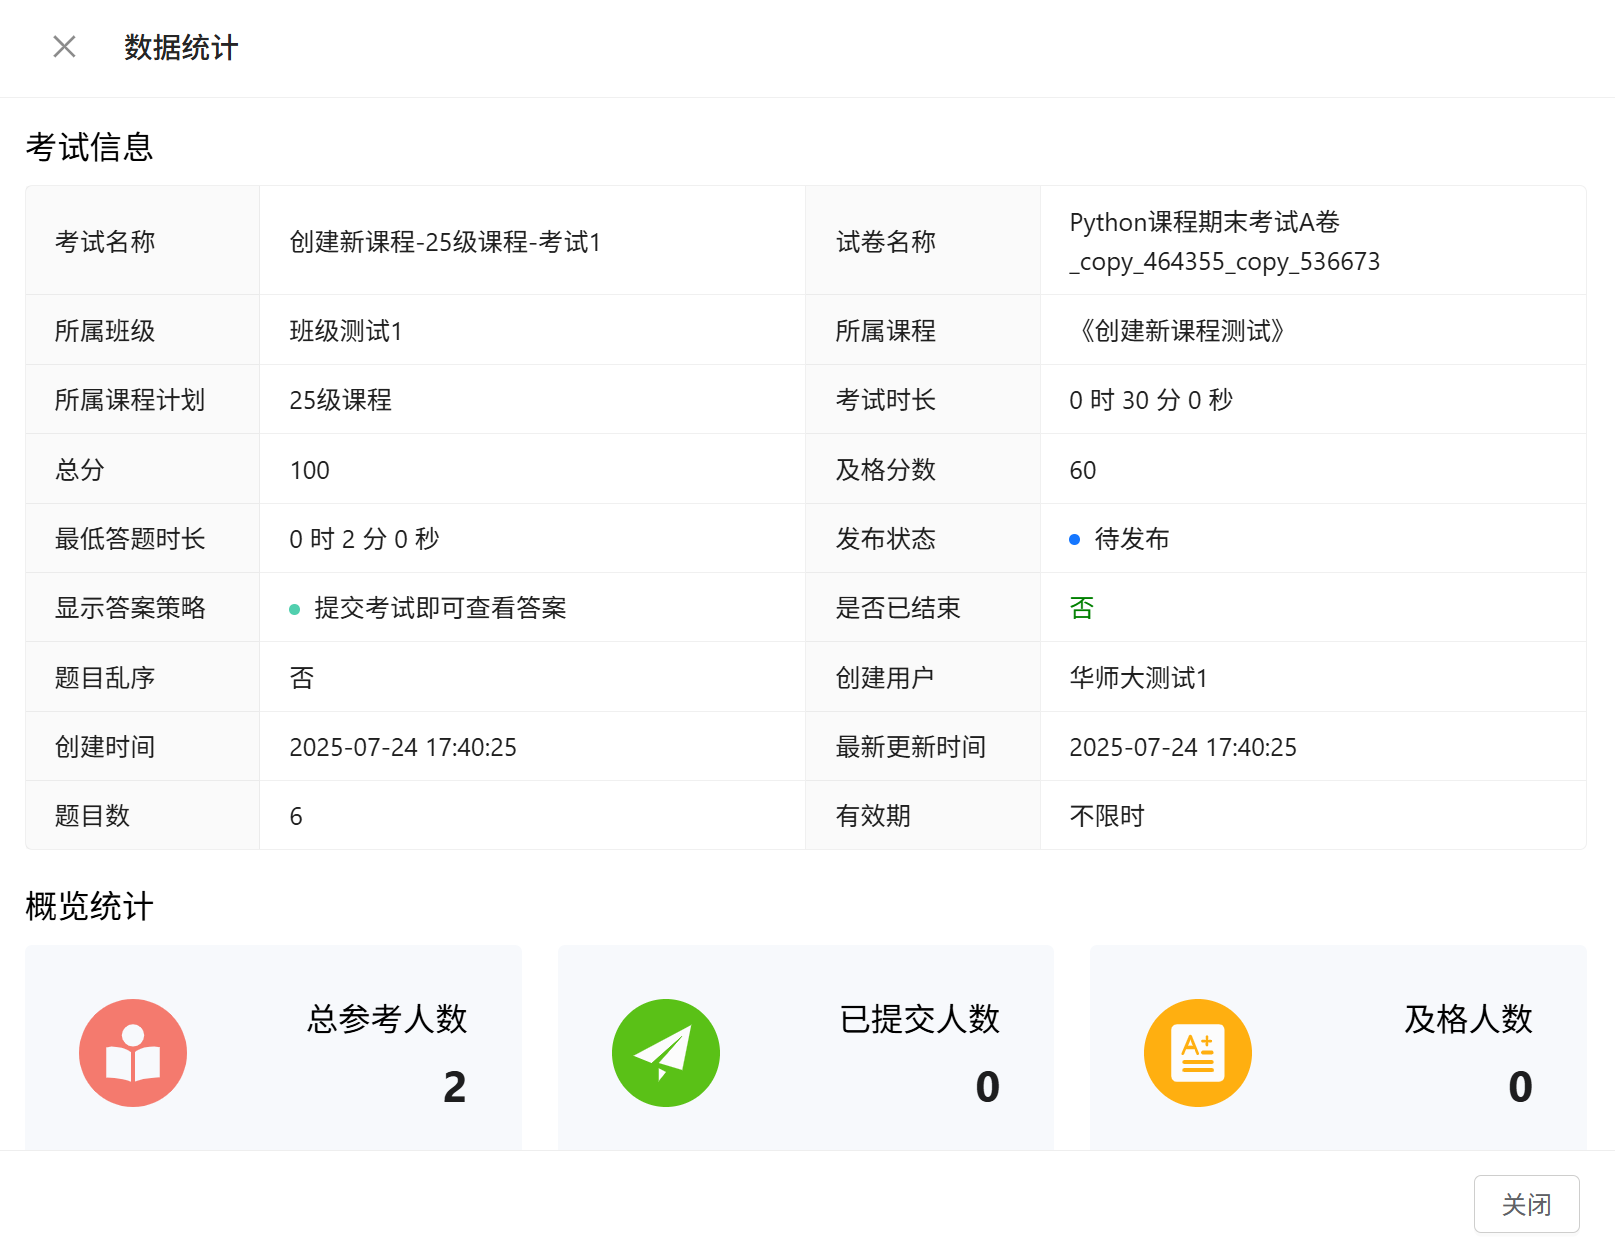This screenshot has width=1615, height=1251.
Task: Click the exam duration 0 时 30 分 0 秒
Action: tap(1151, 400)
